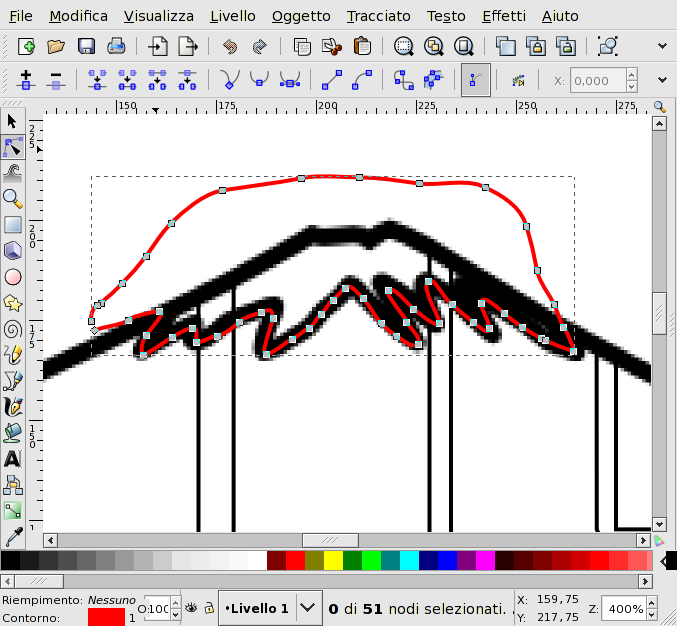
Task: Make selected nodes symmetric
Action: tap(290, 80)
